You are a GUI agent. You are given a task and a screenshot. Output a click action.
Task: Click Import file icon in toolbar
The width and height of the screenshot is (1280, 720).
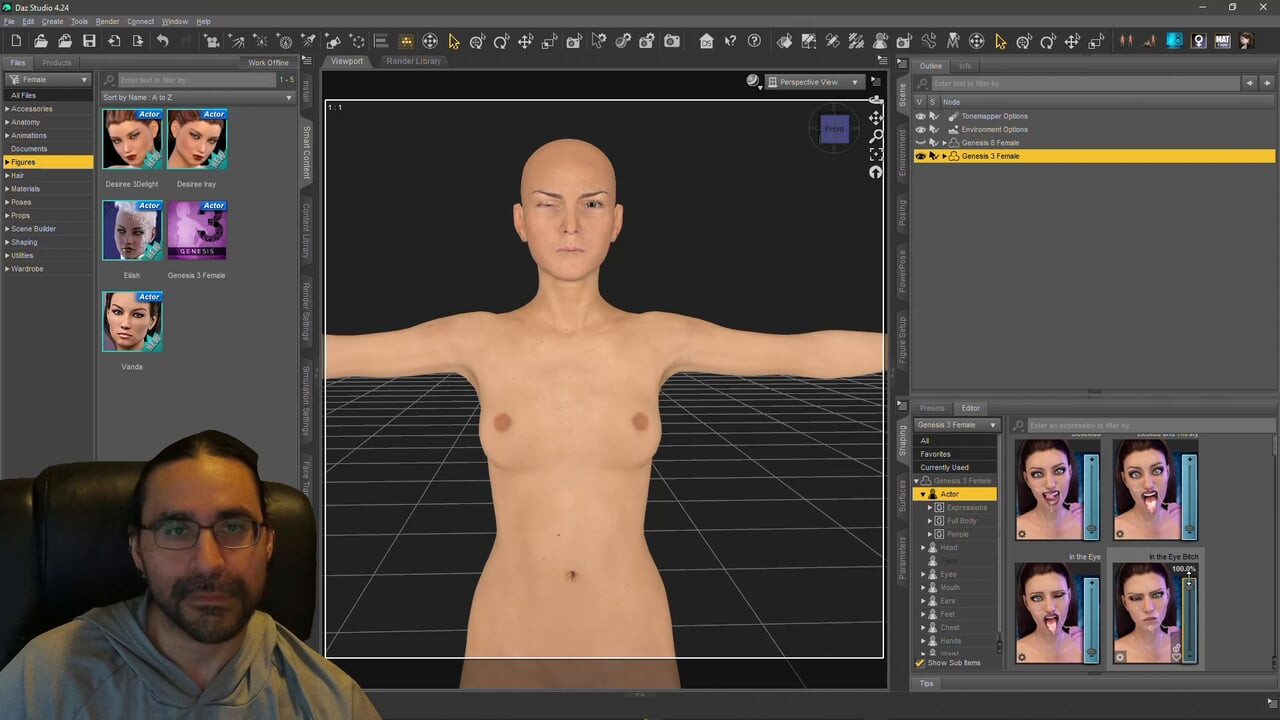click(x=113, y=41)
